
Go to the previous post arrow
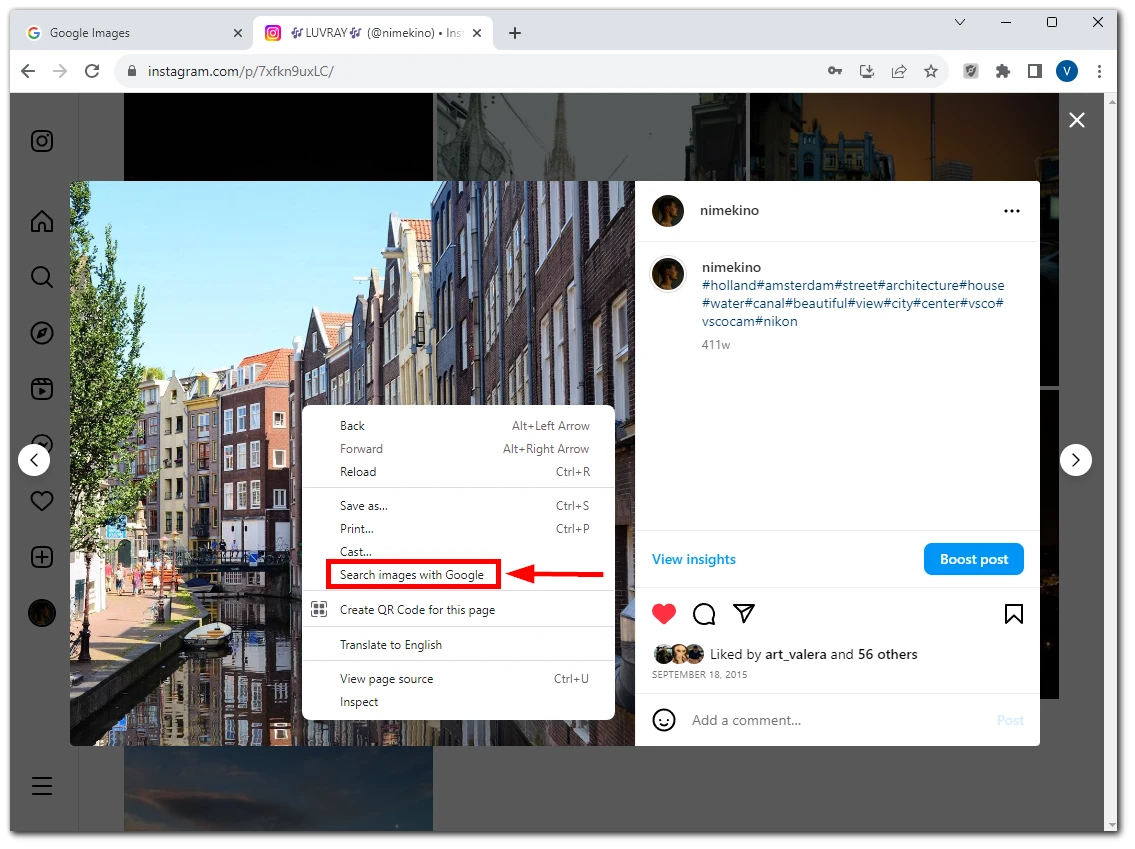[x=34, y=460]
